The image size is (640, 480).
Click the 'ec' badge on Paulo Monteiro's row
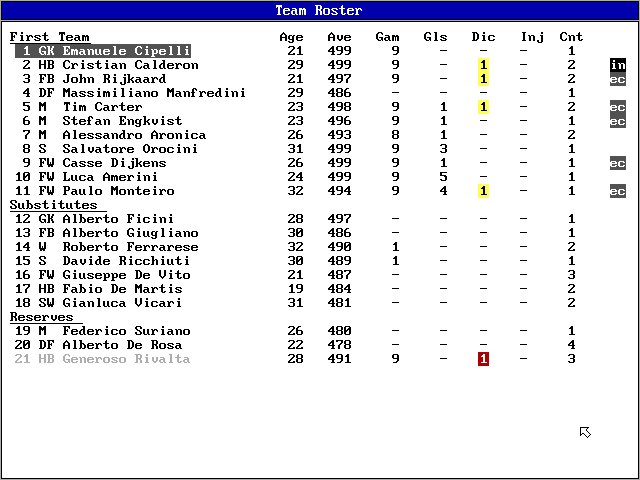coord(617,191)
